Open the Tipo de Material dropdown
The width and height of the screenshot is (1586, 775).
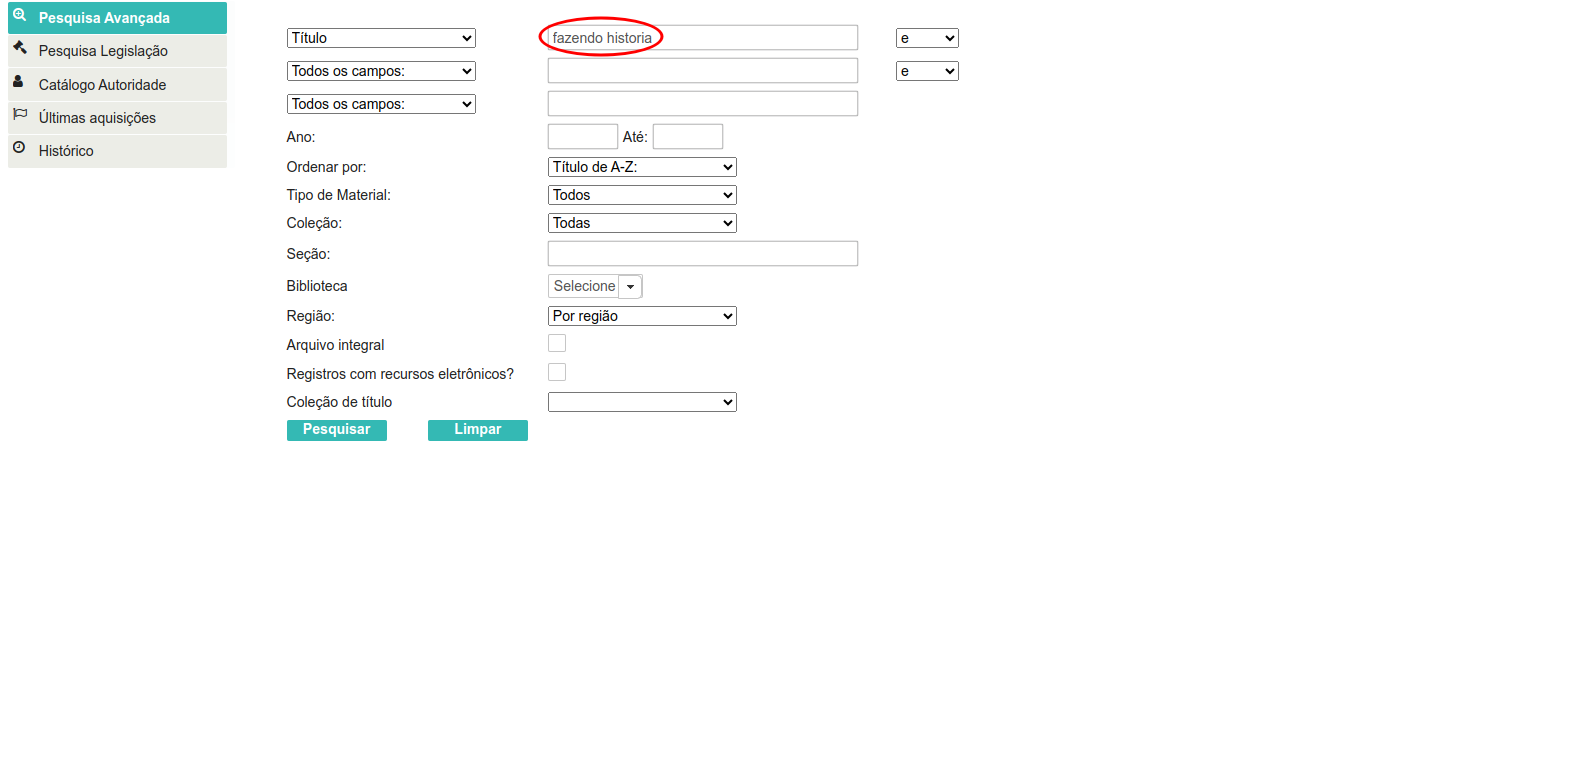(x=642, y=195)
